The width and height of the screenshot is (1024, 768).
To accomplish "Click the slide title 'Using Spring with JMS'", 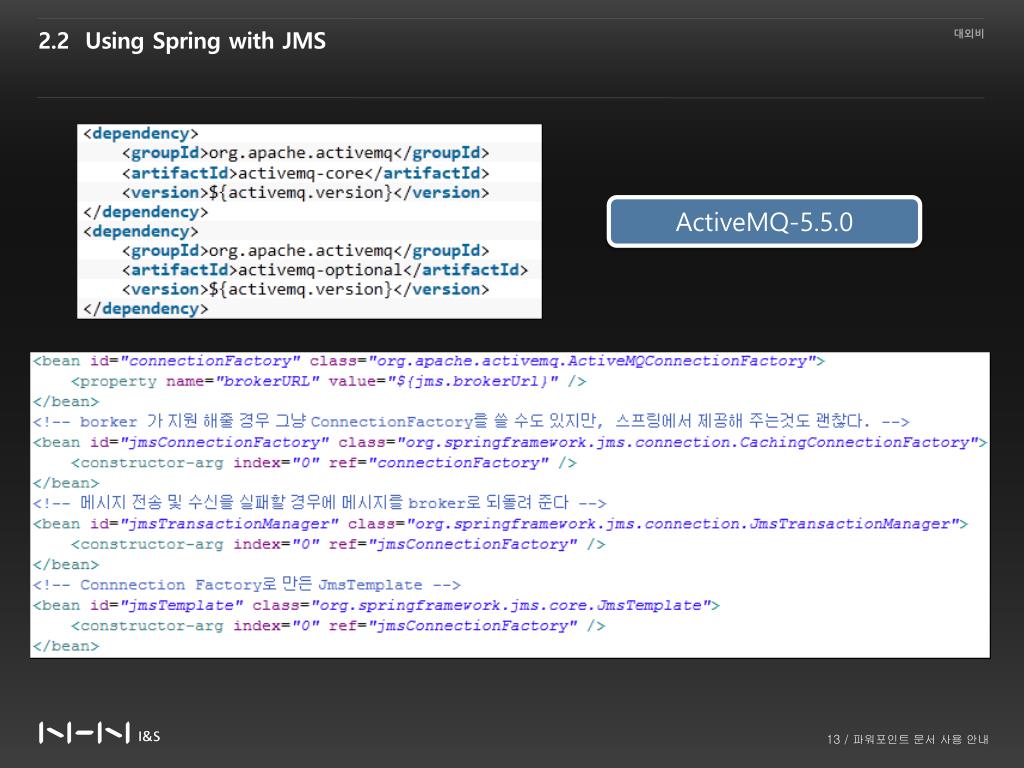I will pos(205,41).
